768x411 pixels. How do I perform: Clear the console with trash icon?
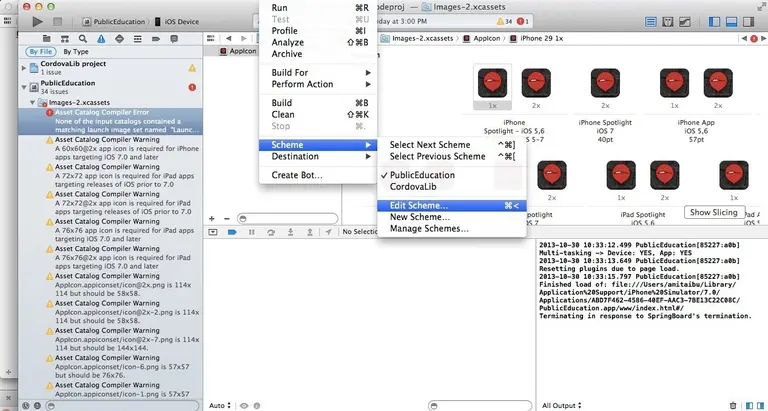click(x=733, y=405)
